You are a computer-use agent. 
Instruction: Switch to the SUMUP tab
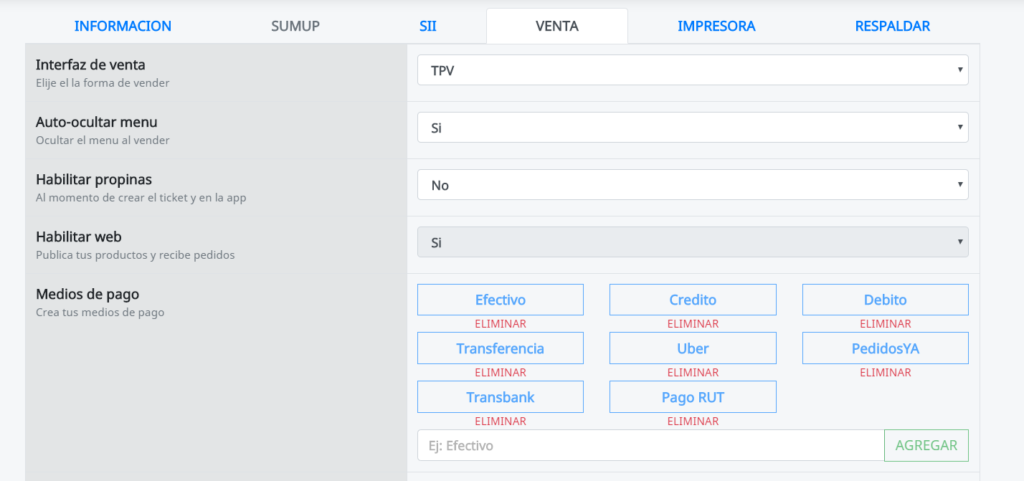pos(295,26)
